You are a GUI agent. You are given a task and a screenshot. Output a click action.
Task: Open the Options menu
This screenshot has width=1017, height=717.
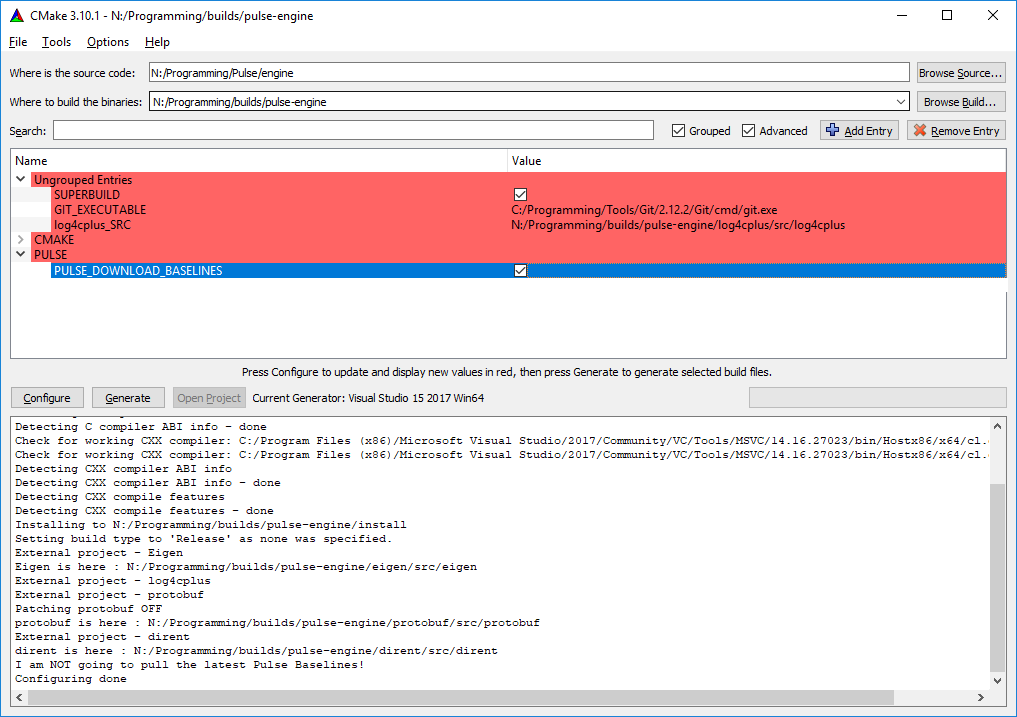(x=107, y=42)
